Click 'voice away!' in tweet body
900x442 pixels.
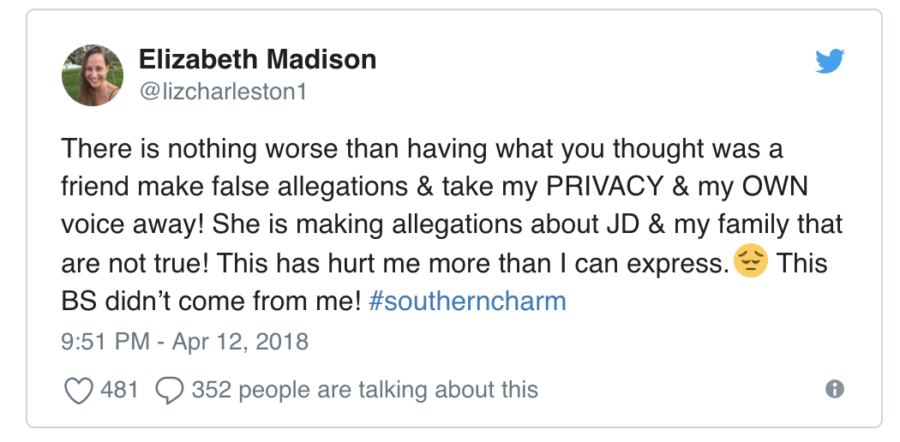tap(133, 226)
